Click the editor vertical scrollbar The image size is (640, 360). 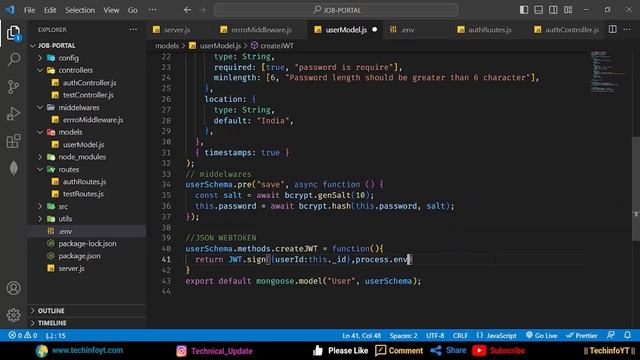(x=636, y=189)
